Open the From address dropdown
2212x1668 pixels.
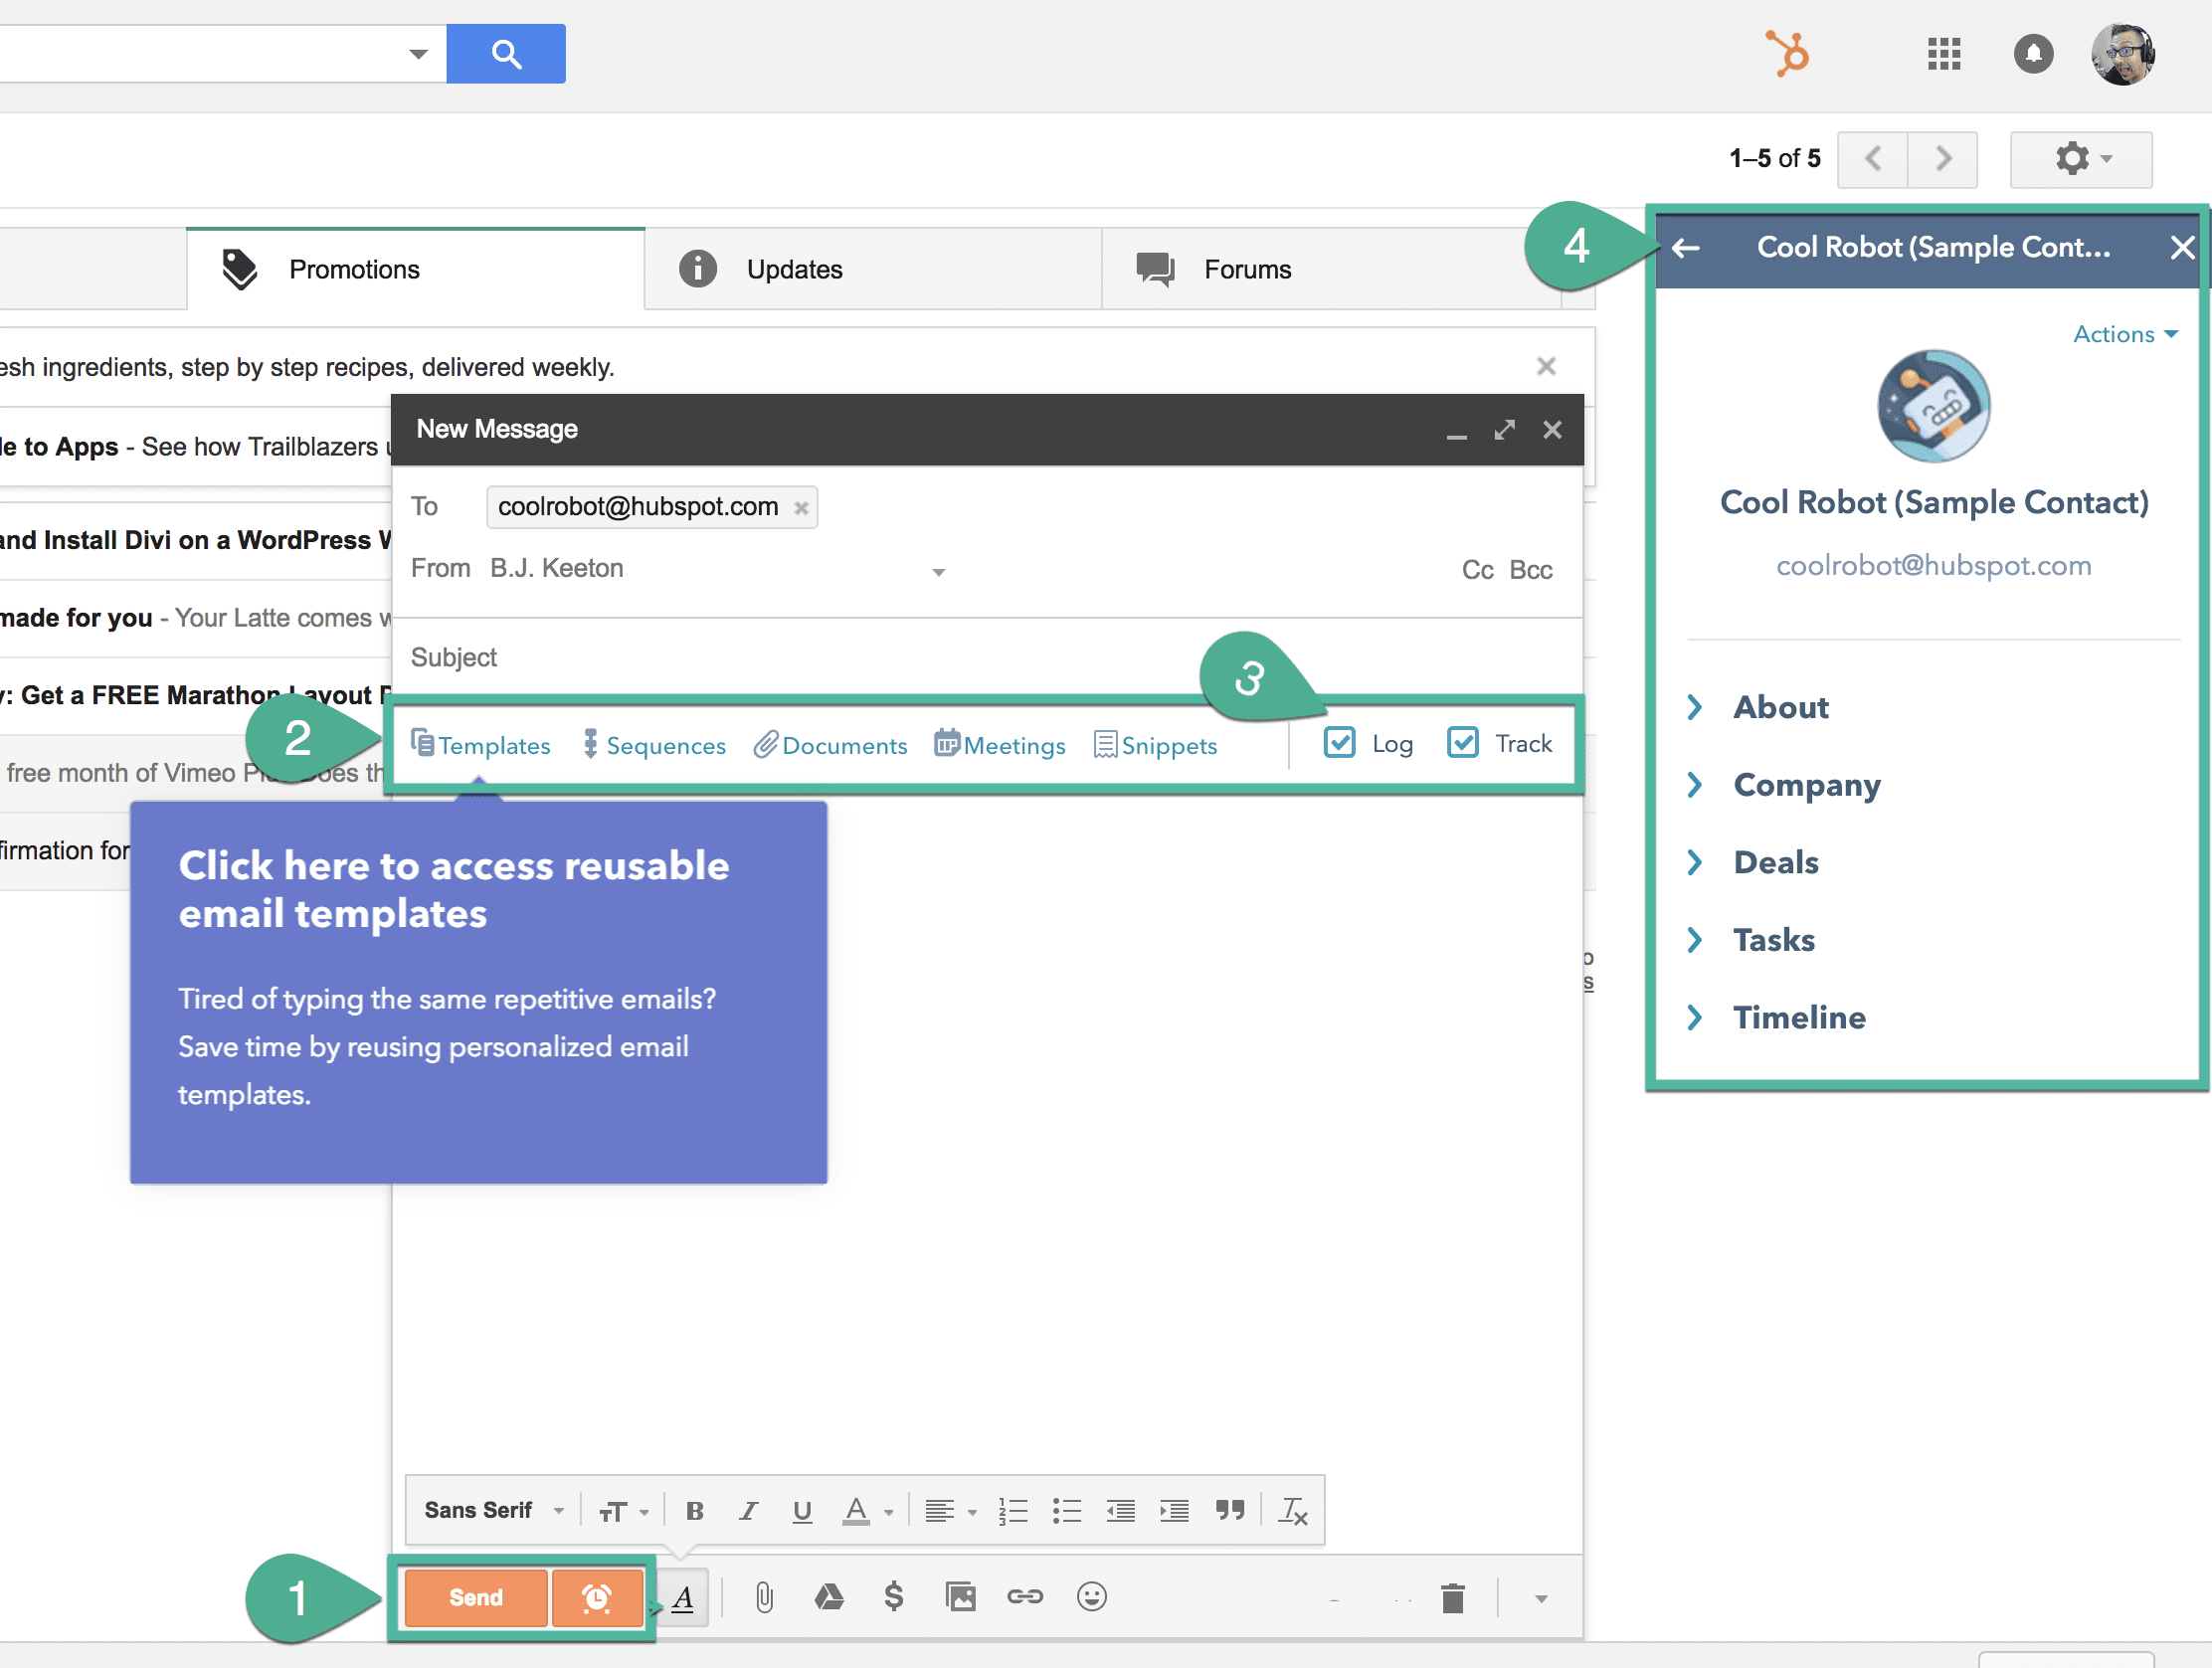pyautogui.click(x=938, y=572)
